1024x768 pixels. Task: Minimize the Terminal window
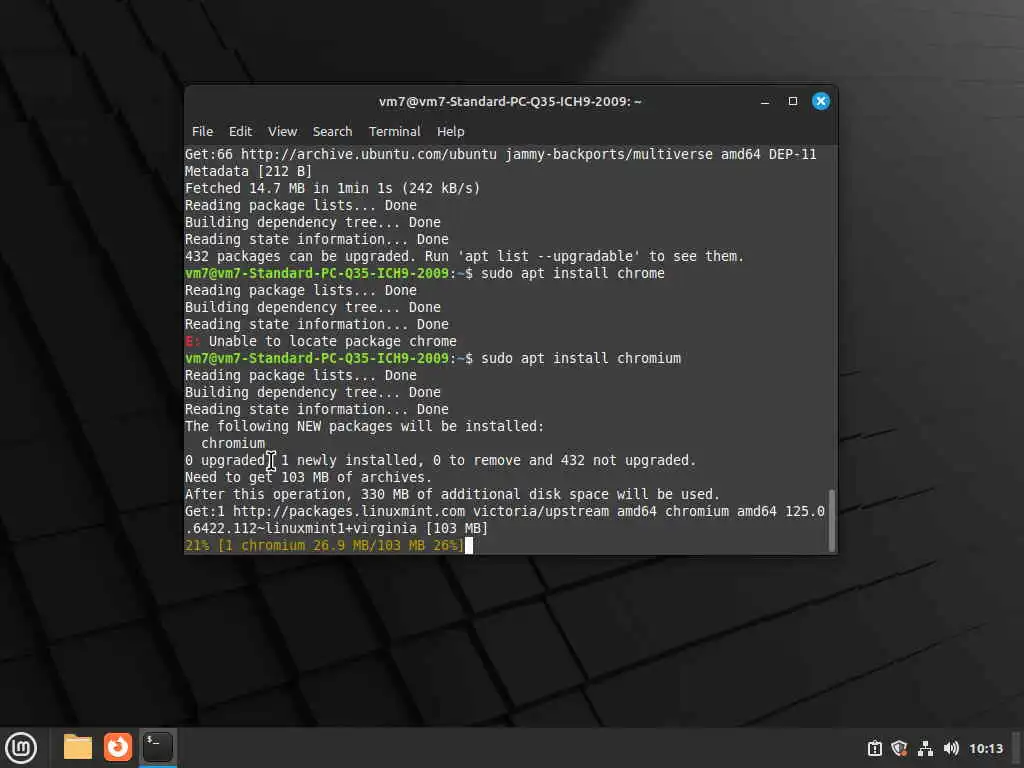click(765, 101)
